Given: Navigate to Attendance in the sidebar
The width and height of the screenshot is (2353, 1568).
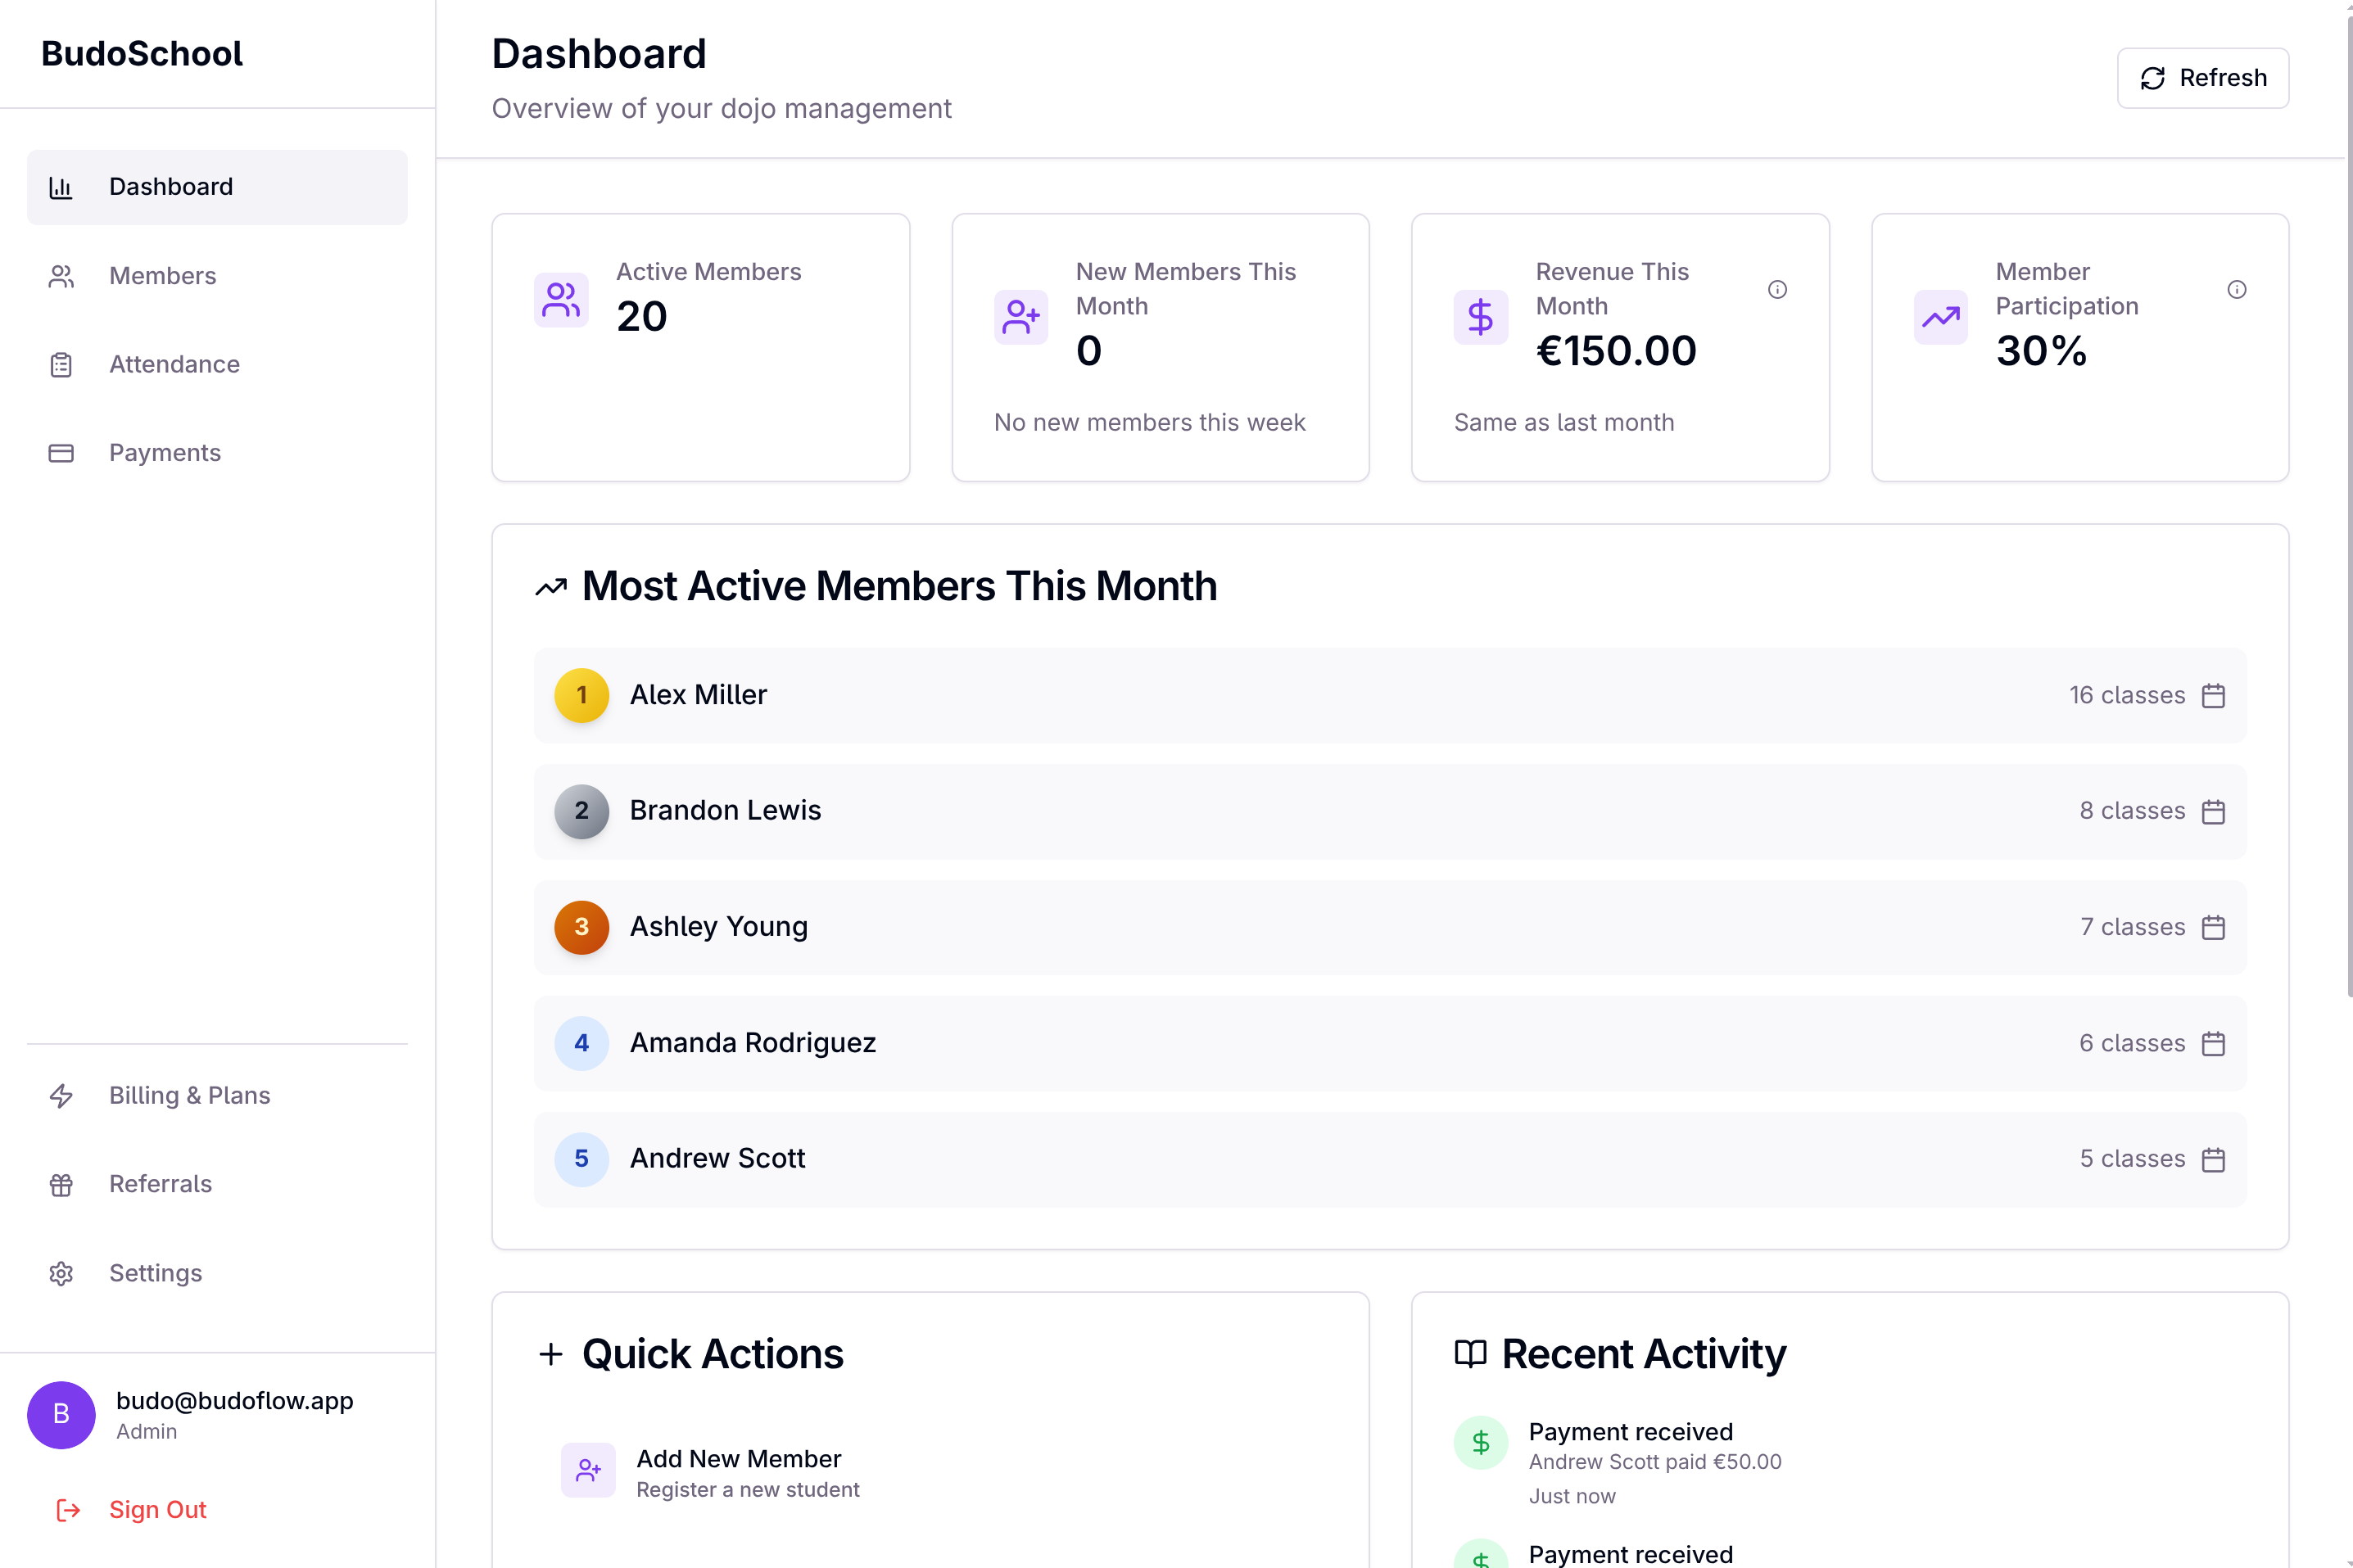Looking at the screenshot, I should click(x=175, y=364).
